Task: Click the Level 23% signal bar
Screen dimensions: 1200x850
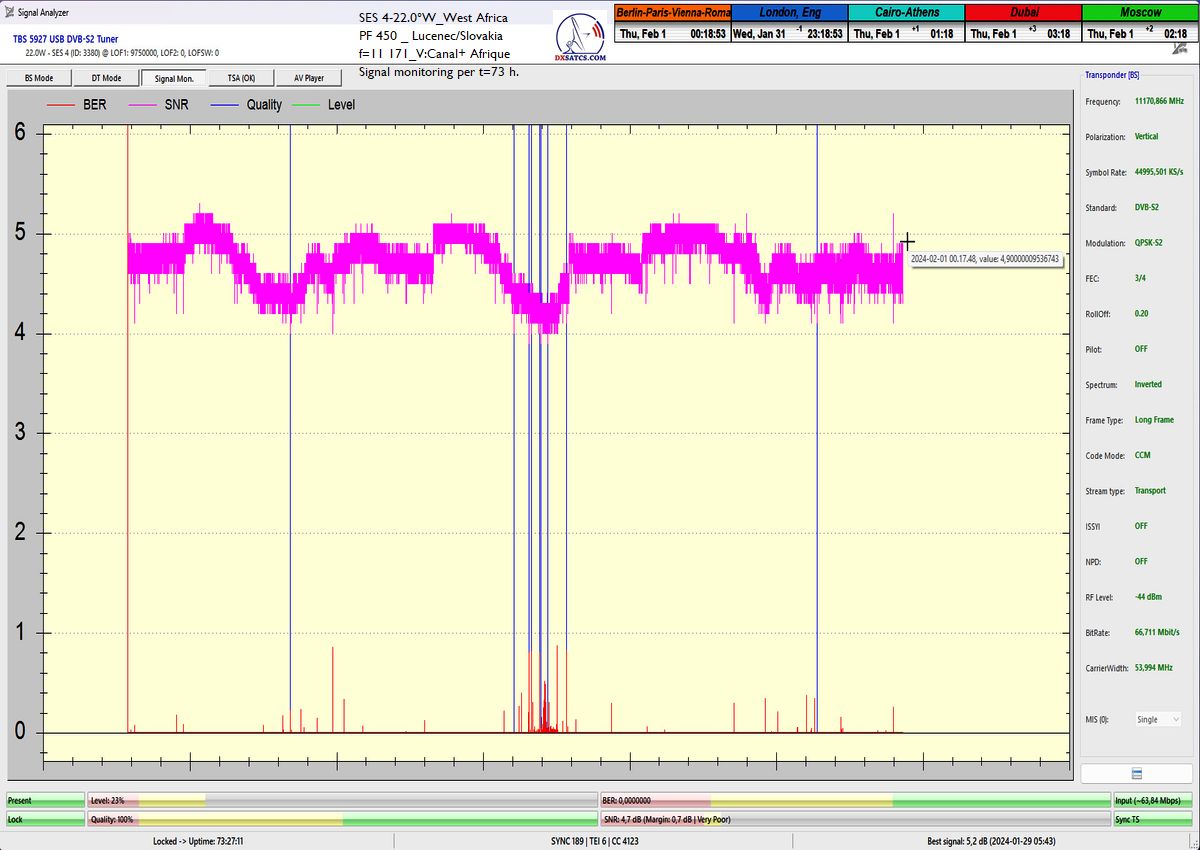Action: [342, 800]
